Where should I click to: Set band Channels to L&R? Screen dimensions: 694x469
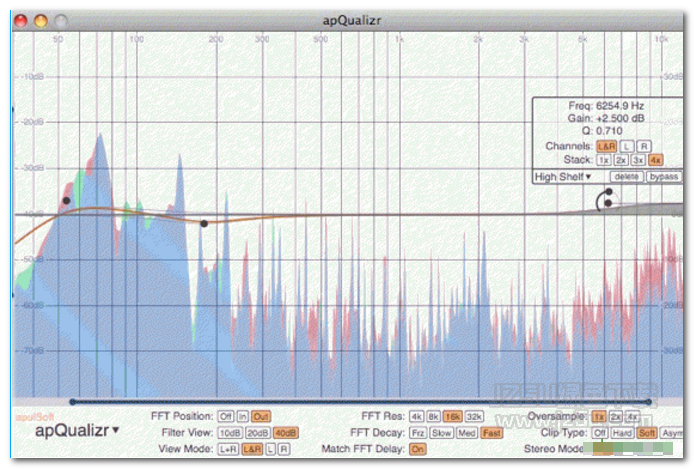(x=606, y=146)
